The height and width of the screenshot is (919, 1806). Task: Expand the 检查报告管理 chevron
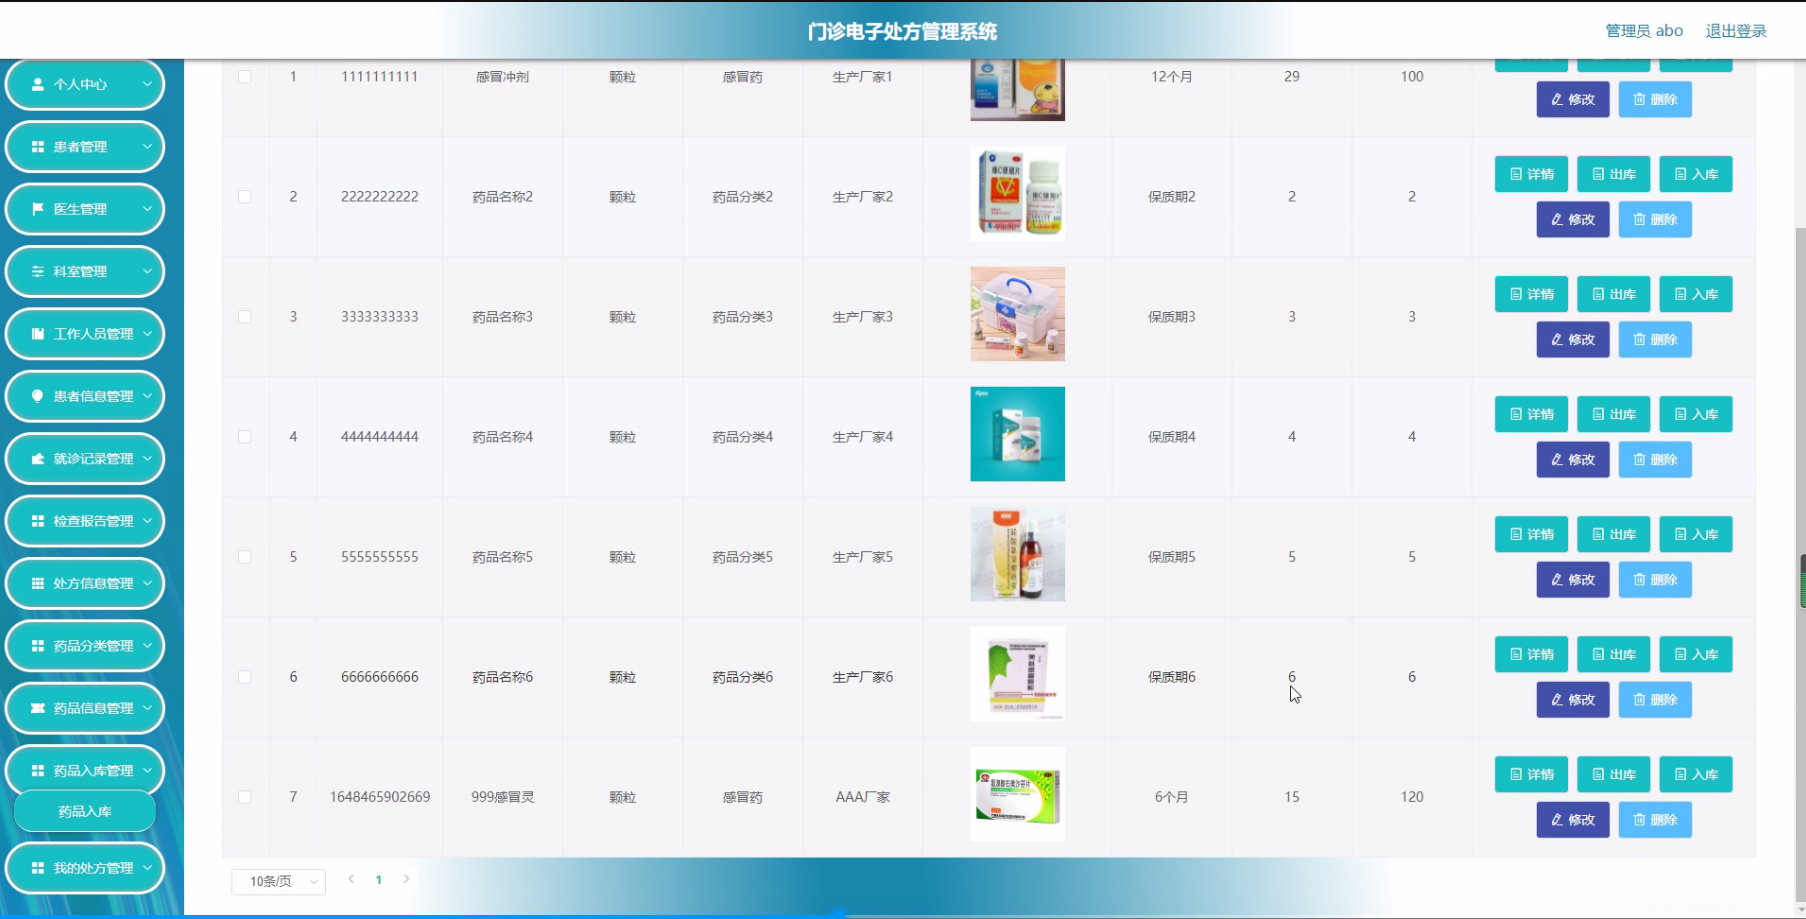pos(147,521)
